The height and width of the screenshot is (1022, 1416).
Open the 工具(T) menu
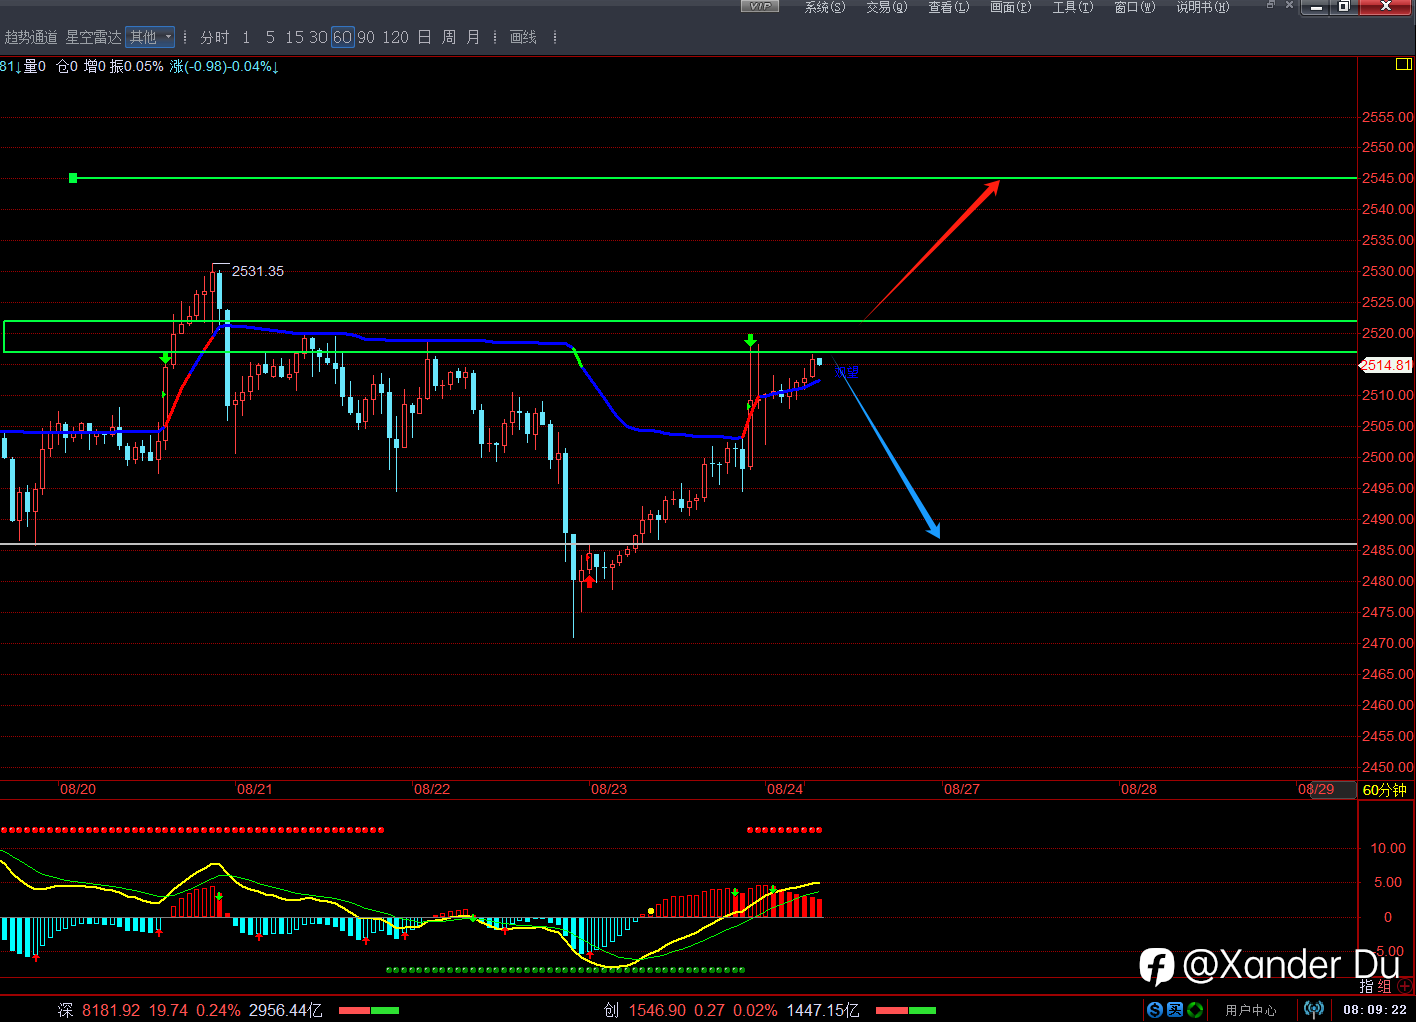click(1072, 7)
